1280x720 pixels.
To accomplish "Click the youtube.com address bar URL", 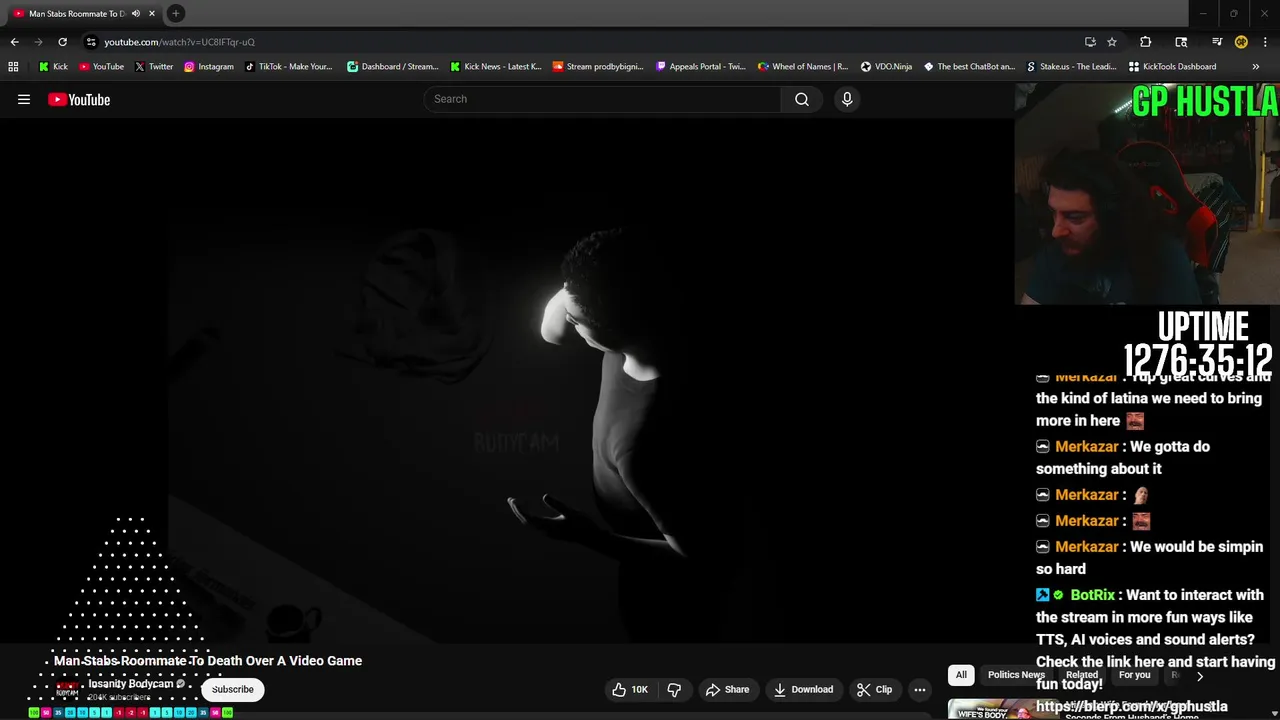I will pyautogui.click(x=179, y=42).
